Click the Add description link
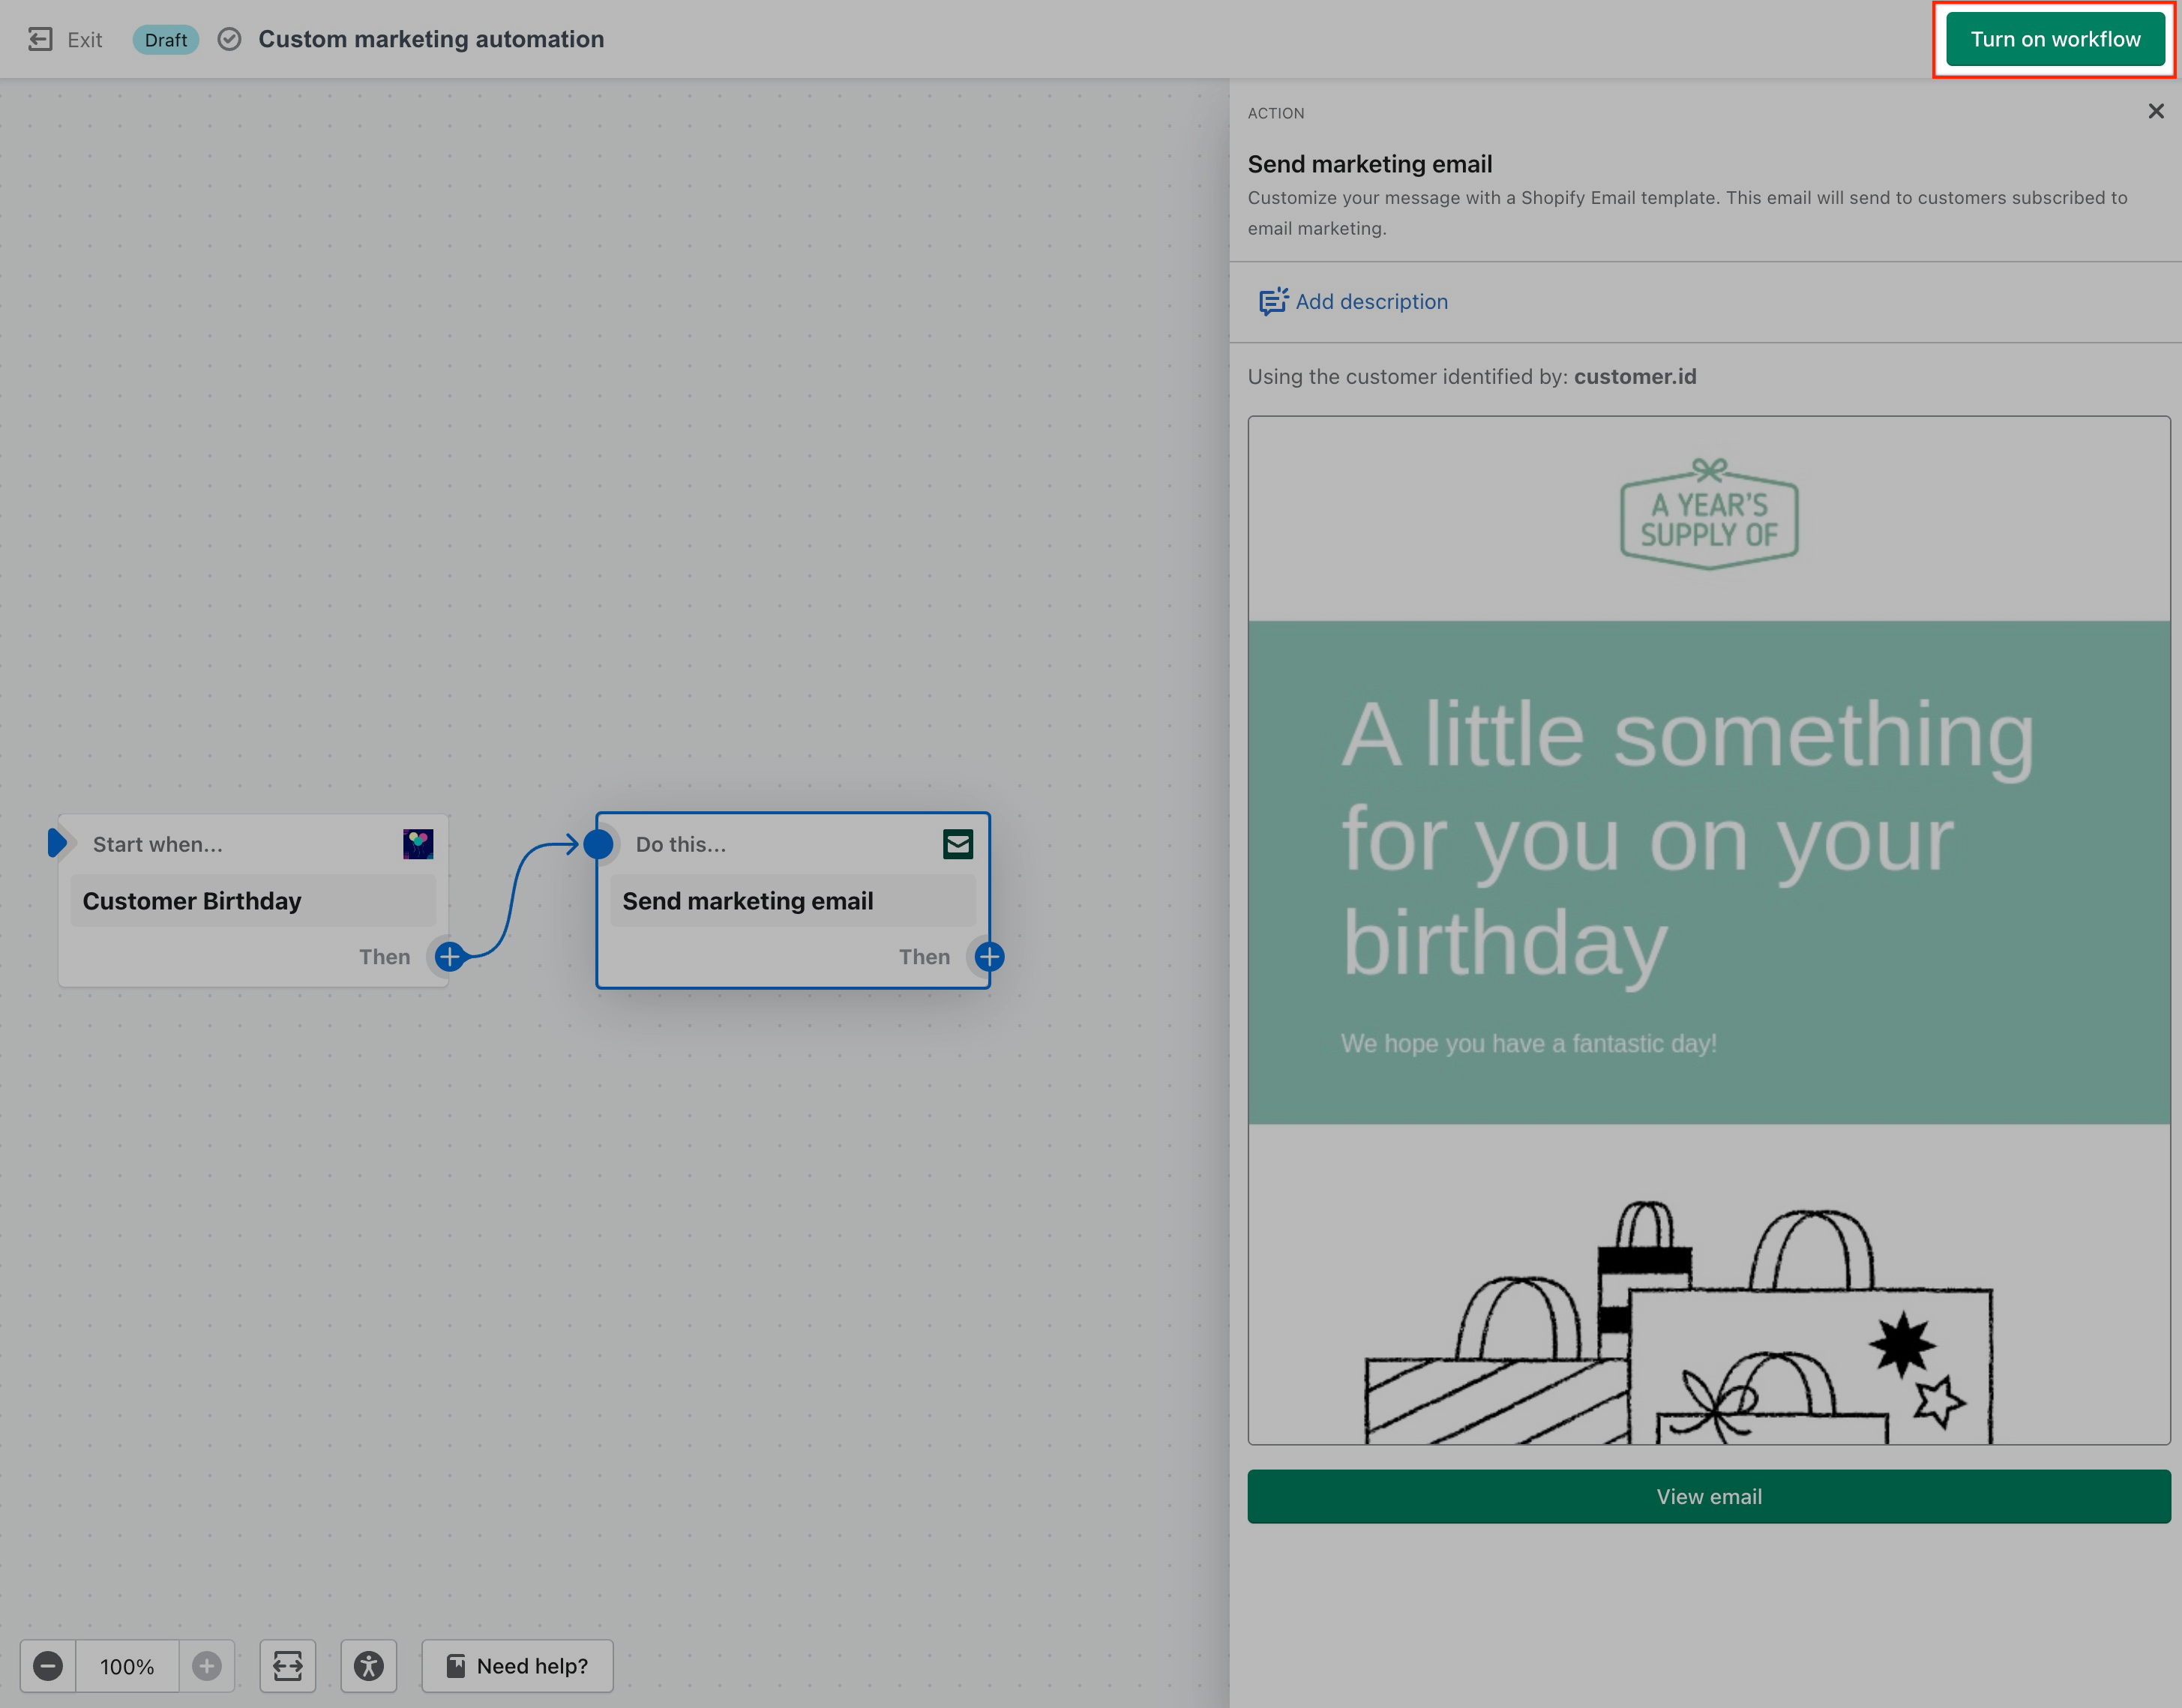The width and height of the screenshot is (2182, 1708). click(1370, 301)
